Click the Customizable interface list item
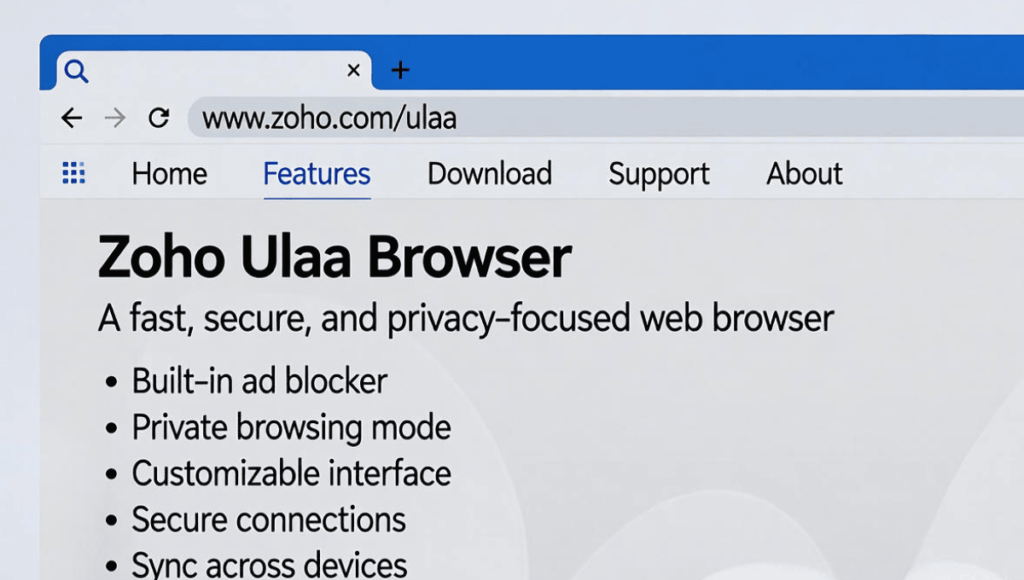This screenshot has width=1024, height=580. [291, 474]
